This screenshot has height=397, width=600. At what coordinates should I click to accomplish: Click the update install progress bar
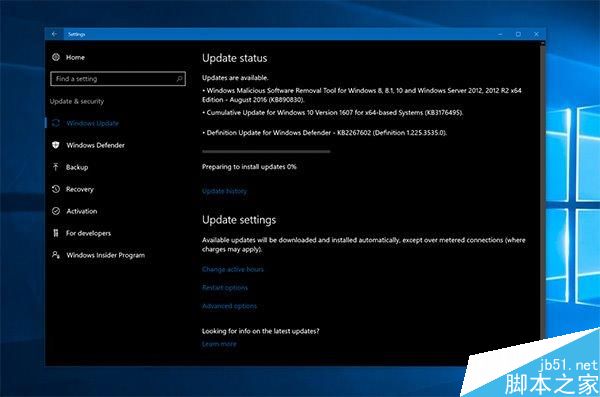pos(266,152)
